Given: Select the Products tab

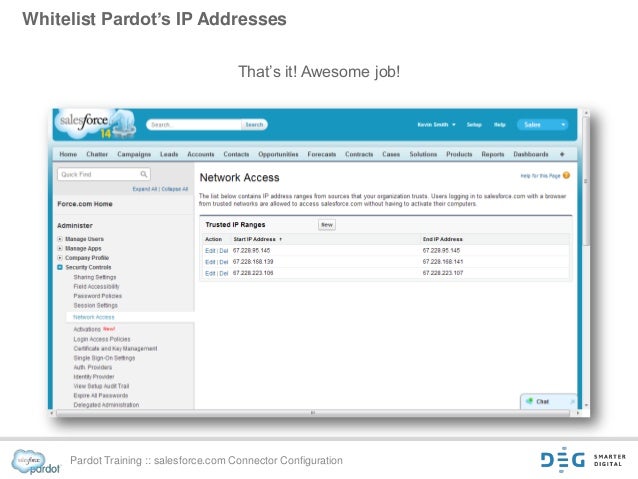Looking at the screenshot, I should point(459,154).
